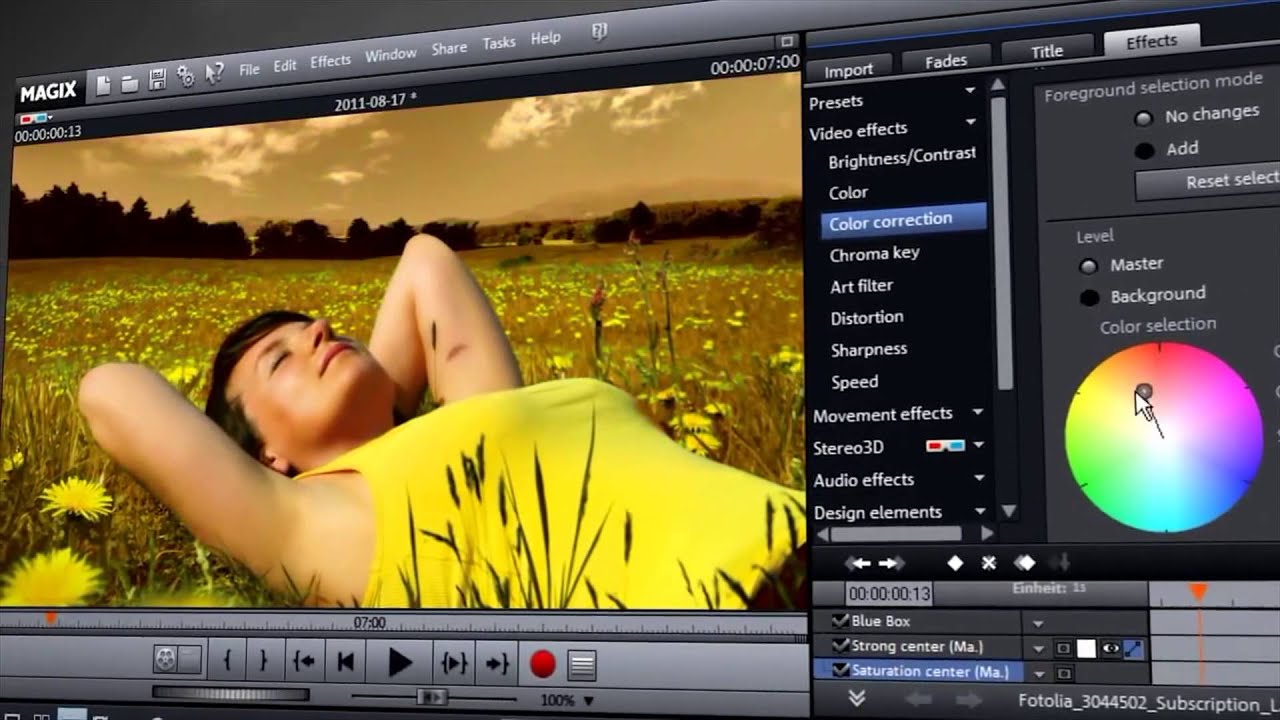Jump to beginning with skip-back icon

pos(345,661)
